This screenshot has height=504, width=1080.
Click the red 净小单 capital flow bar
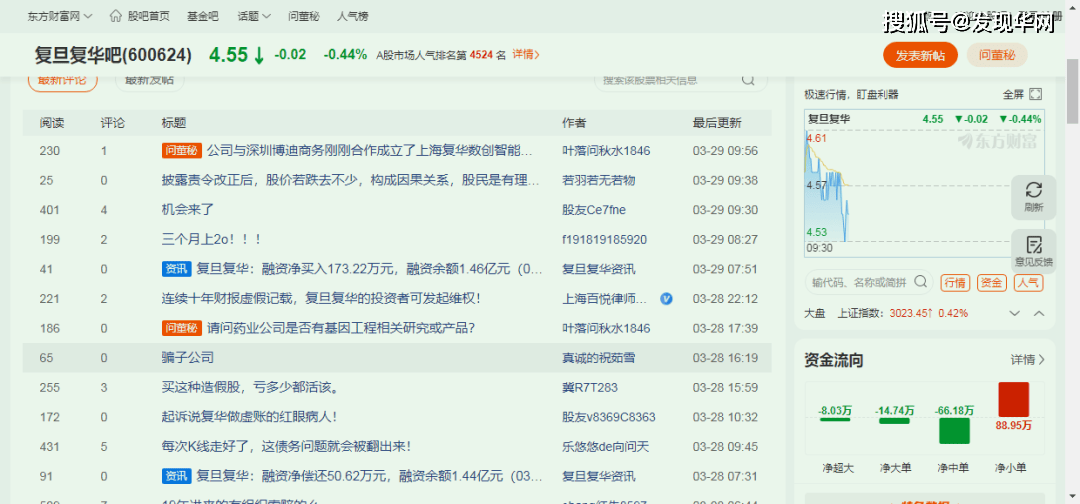(1013, 399)
